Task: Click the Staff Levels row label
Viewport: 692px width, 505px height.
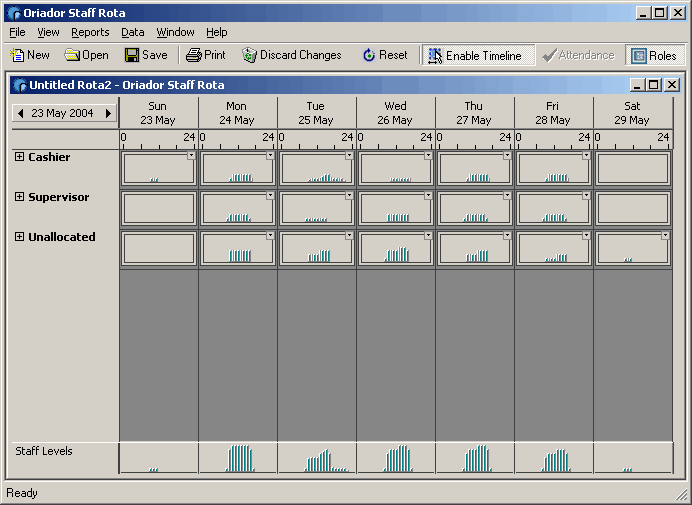Action: point(44,451)
